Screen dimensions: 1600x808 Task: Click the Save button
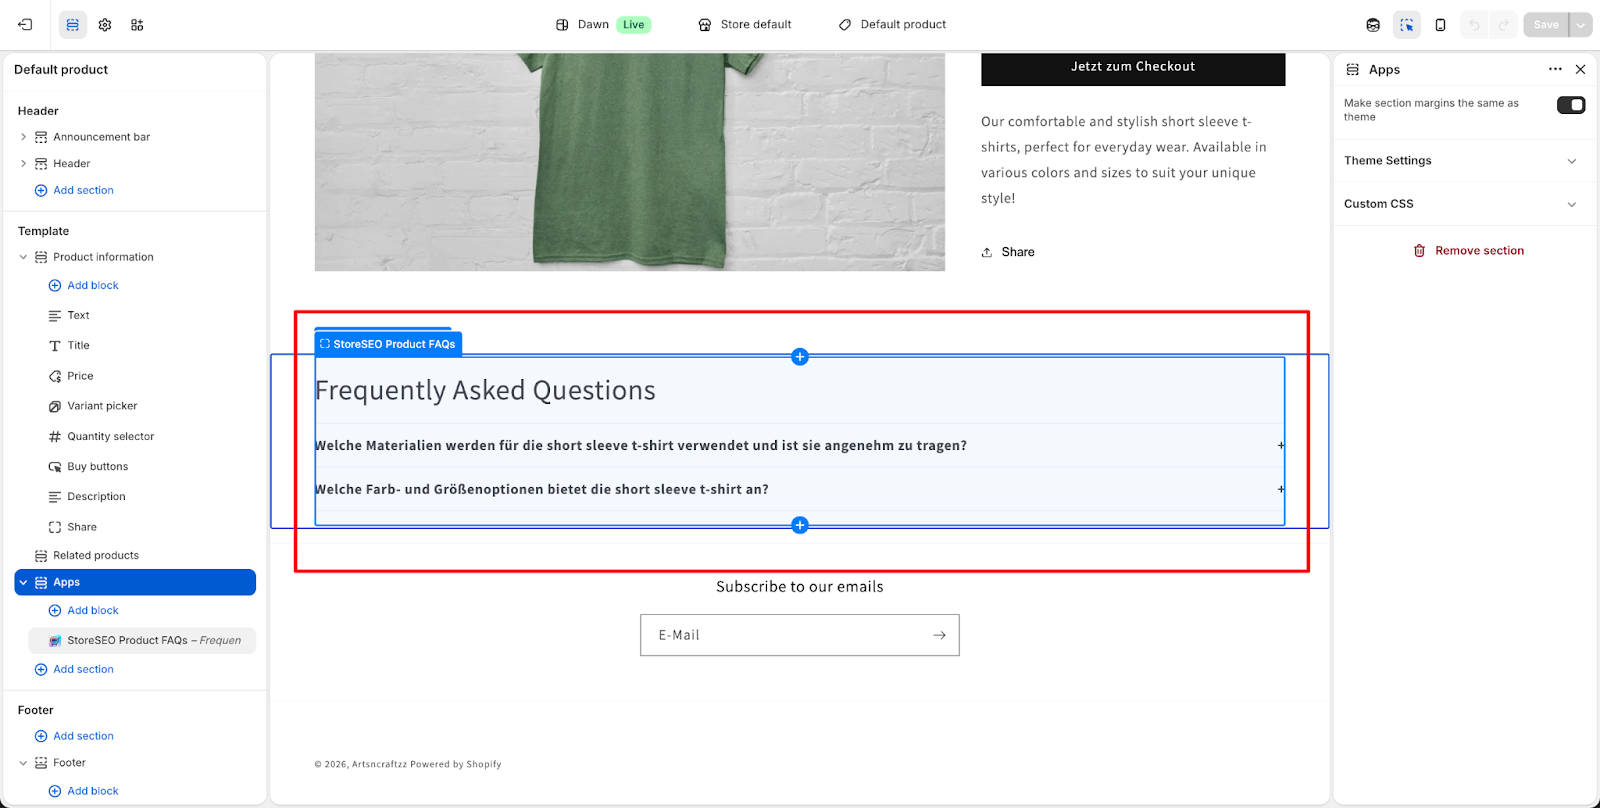[x=1546, y=24]
